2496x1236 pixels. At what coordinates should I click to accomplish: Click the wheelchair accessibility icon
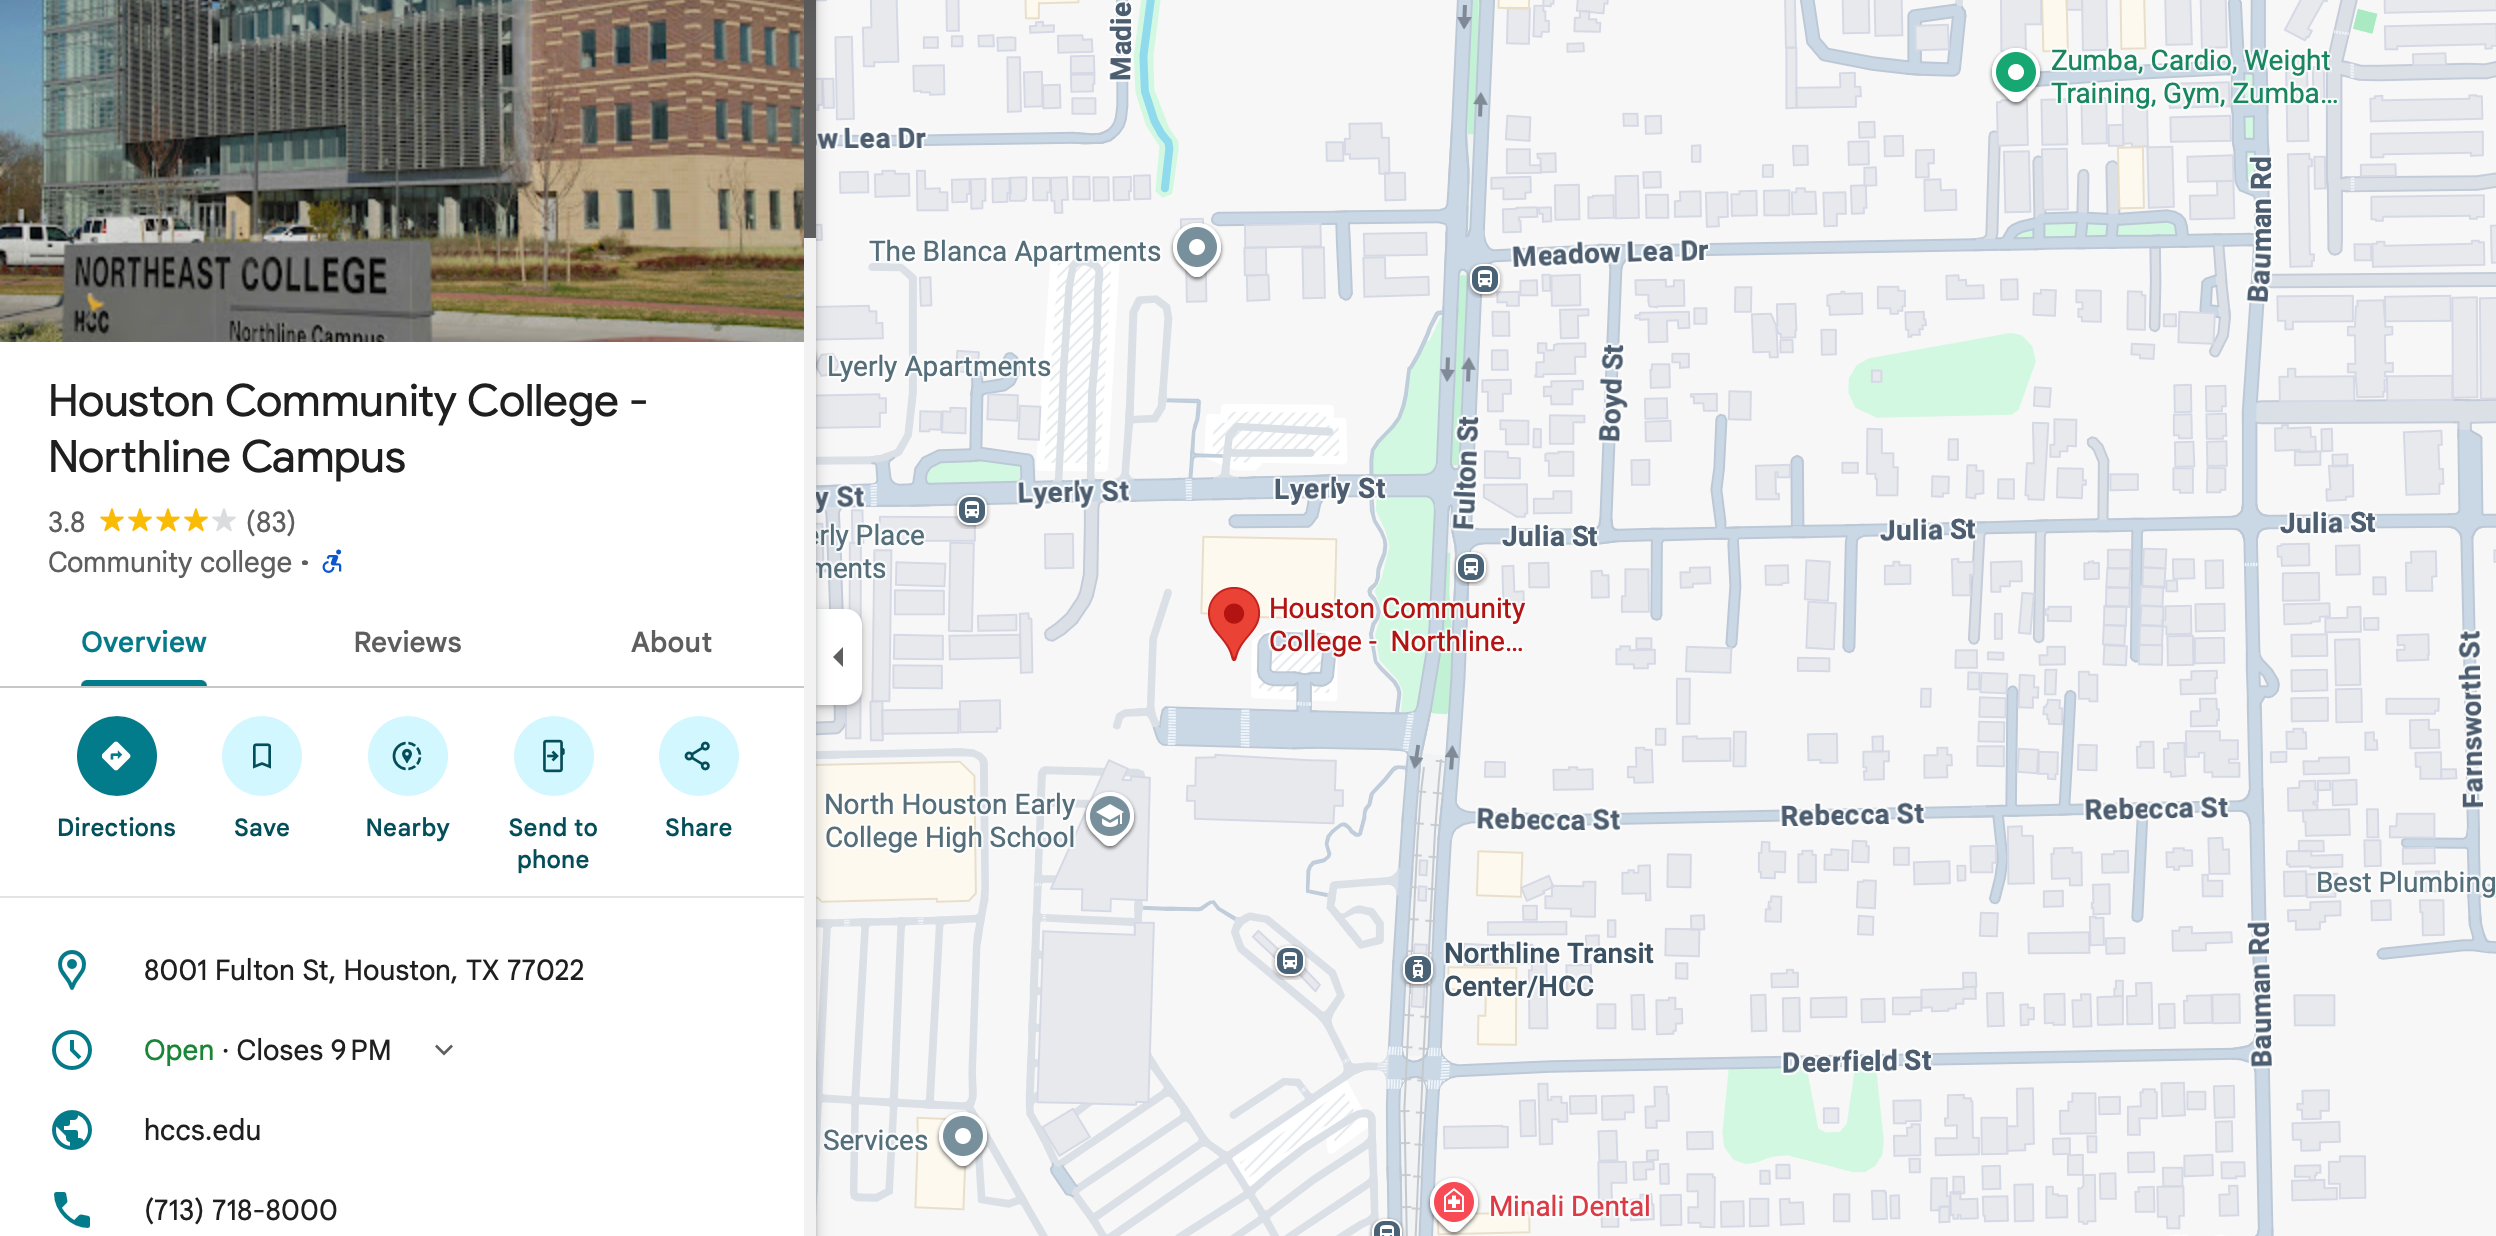pos(332,562)
